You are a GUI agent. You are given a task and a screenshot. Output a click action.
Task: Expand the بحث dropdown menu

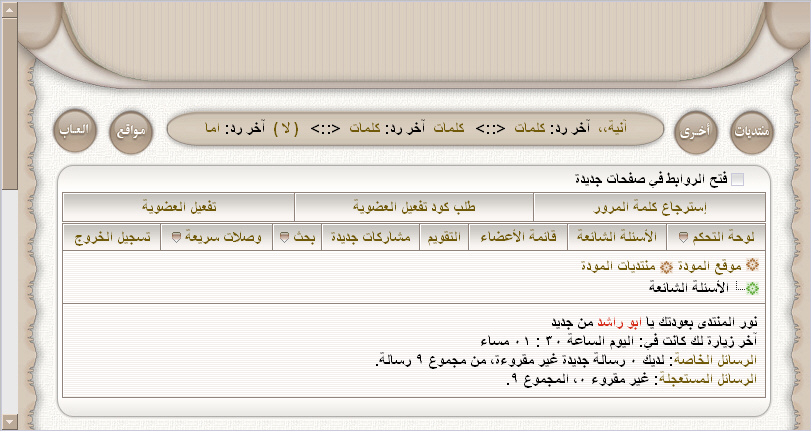[298, 238]
